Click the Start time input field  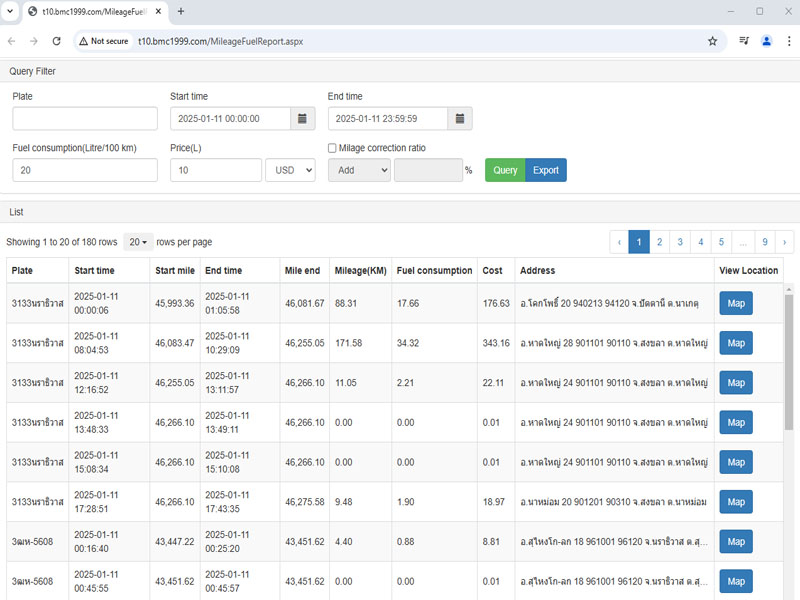click(231, 119)
